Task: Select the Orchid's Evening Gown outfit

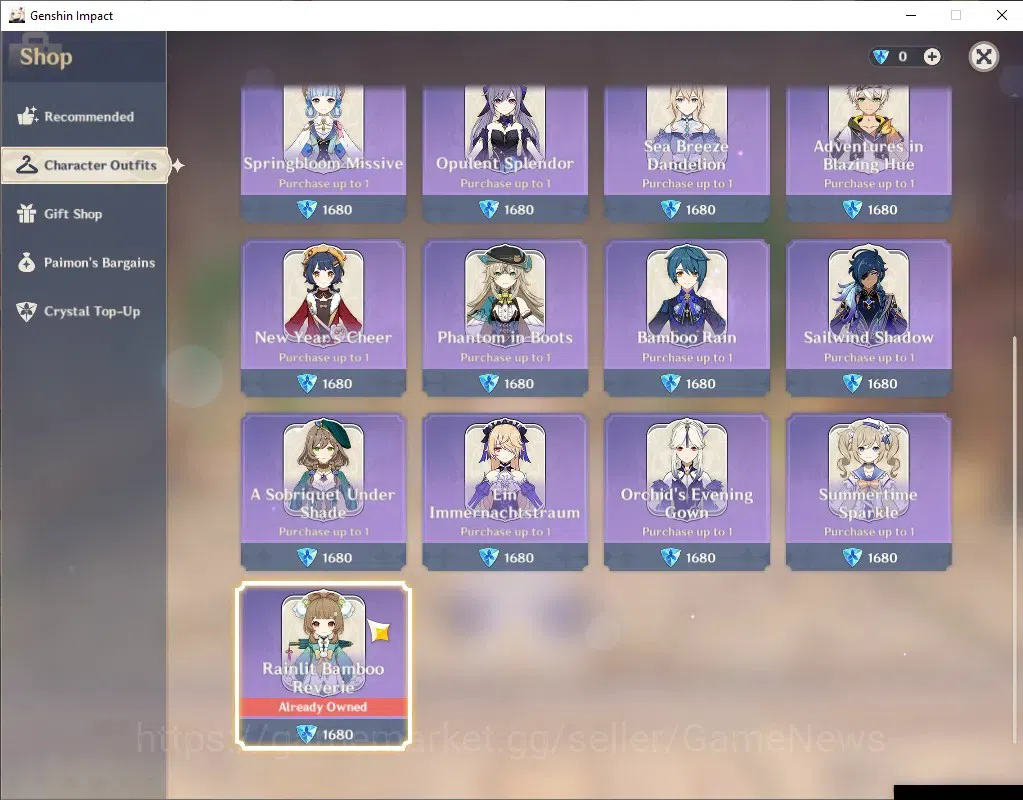Action: click(x=687, y=492)
